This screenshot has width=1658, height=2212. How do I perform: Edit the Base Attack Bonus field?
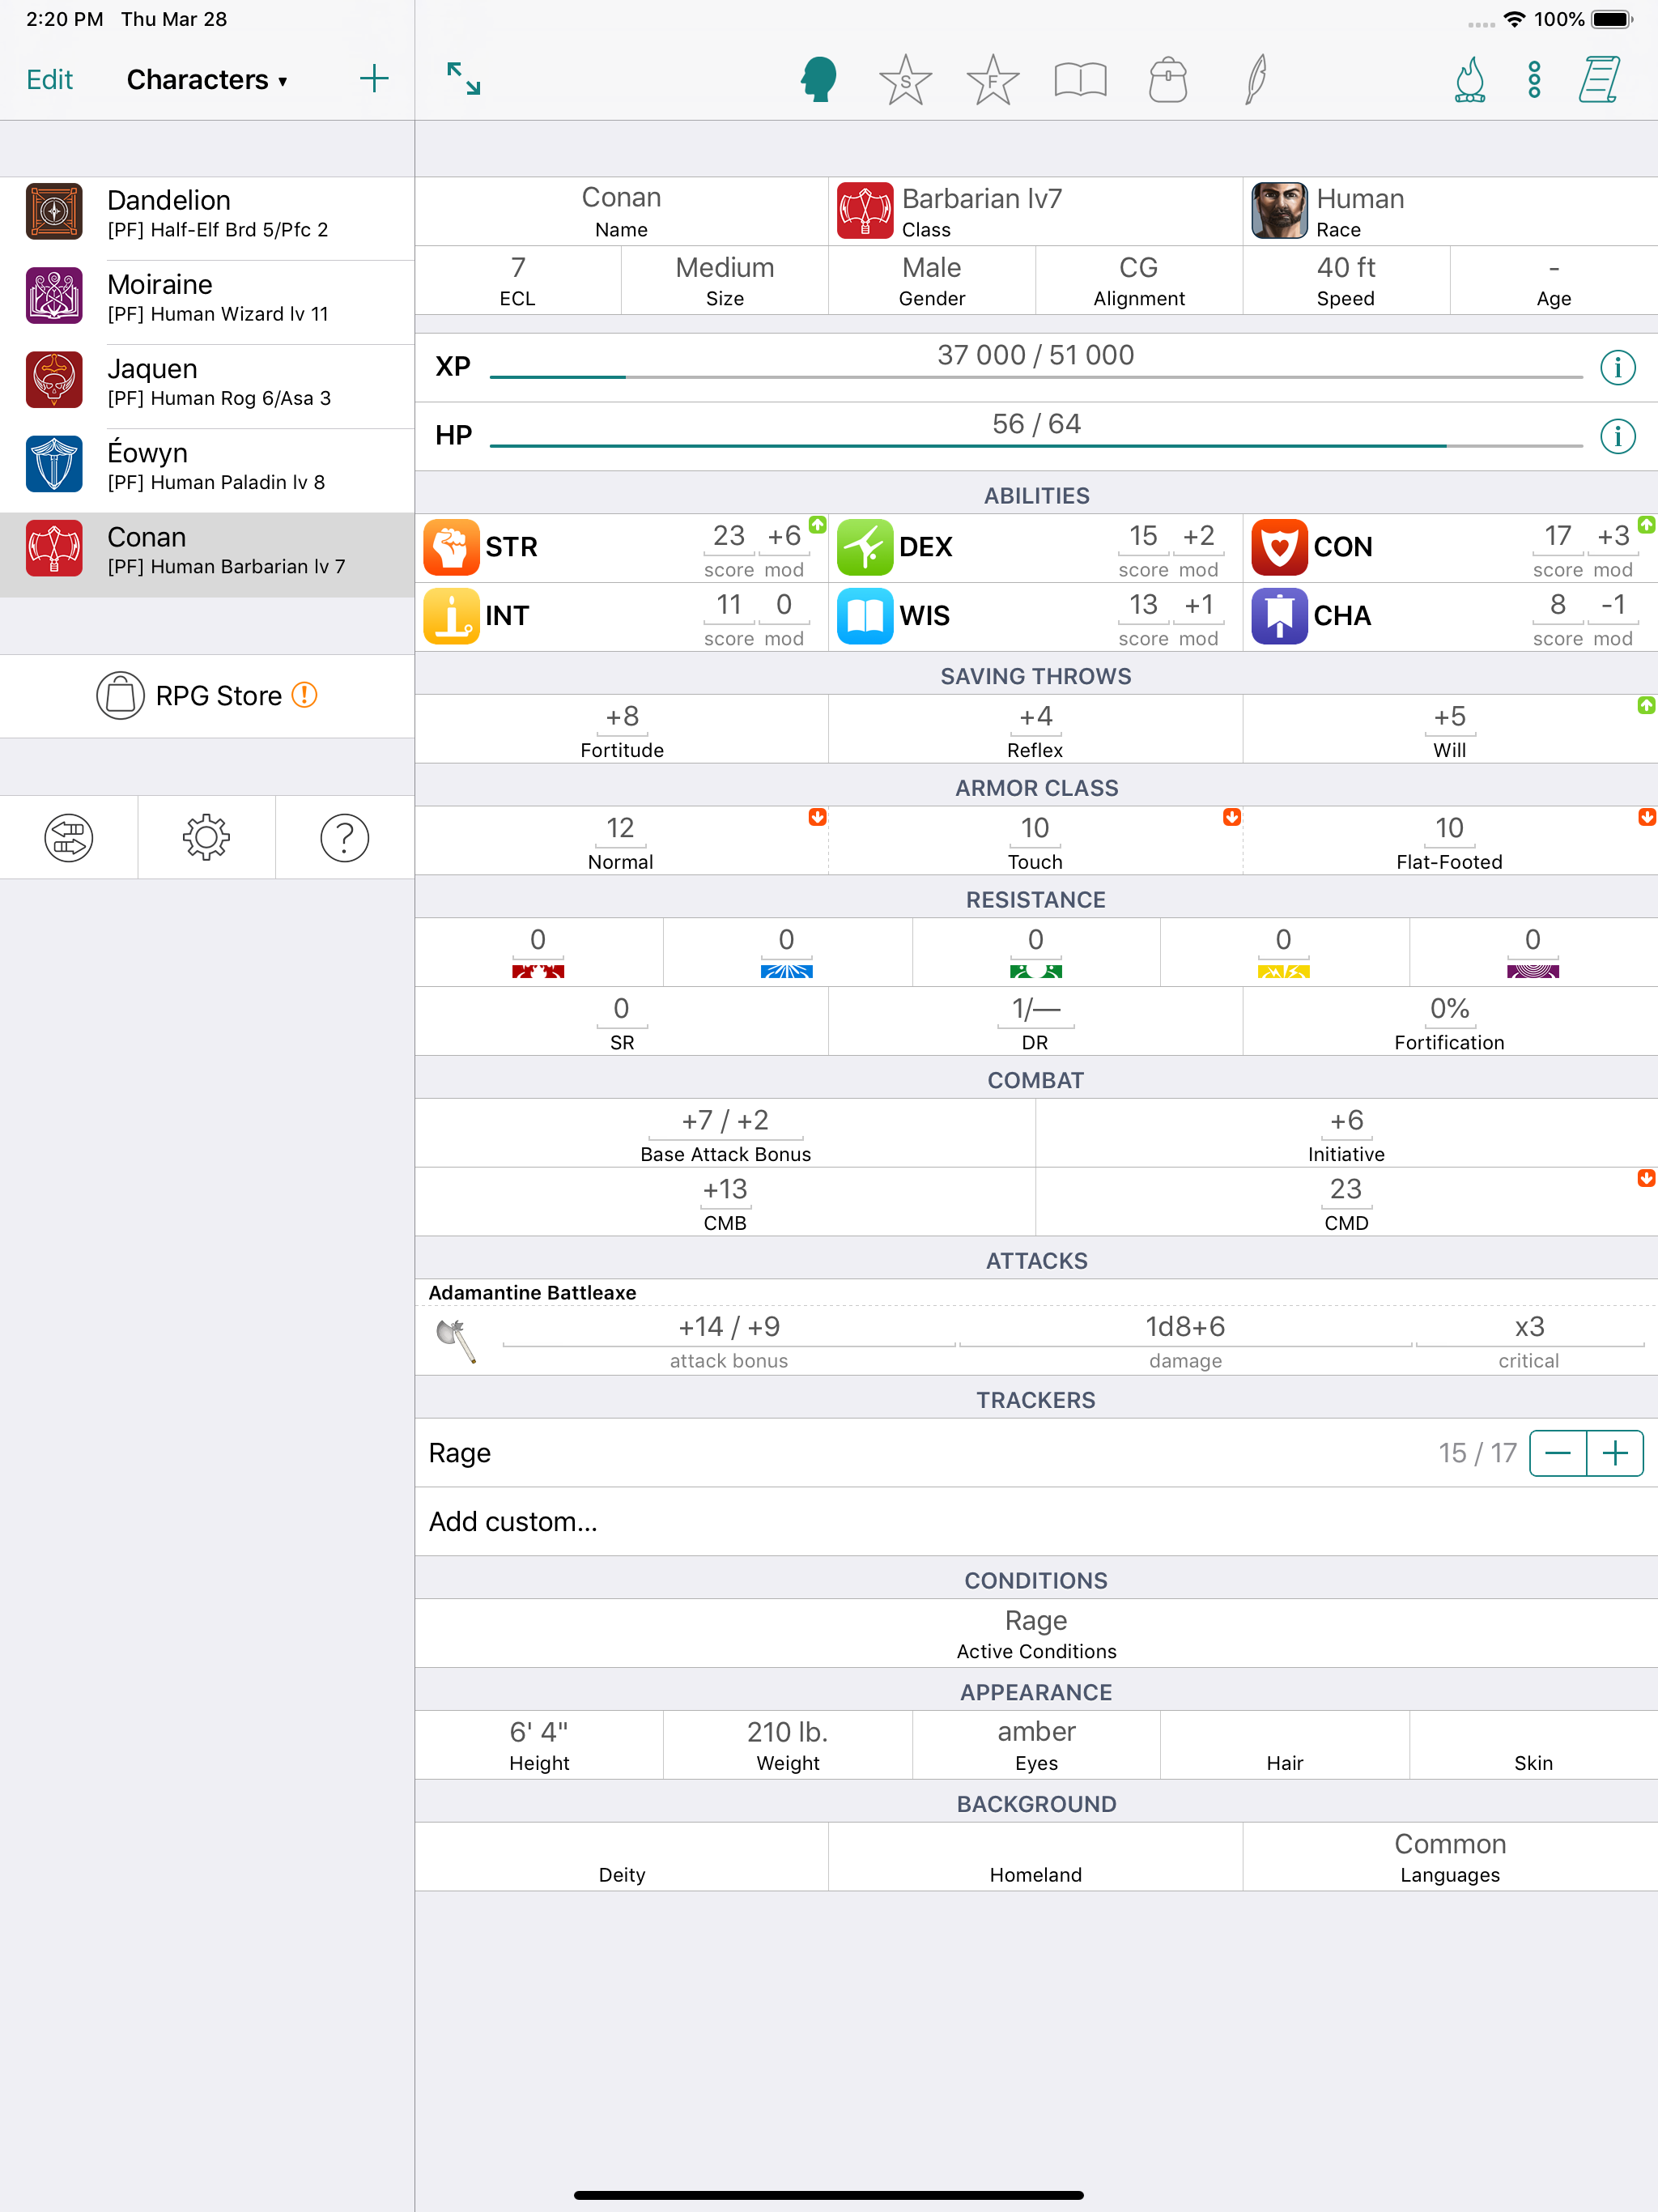pos(725,1133)
